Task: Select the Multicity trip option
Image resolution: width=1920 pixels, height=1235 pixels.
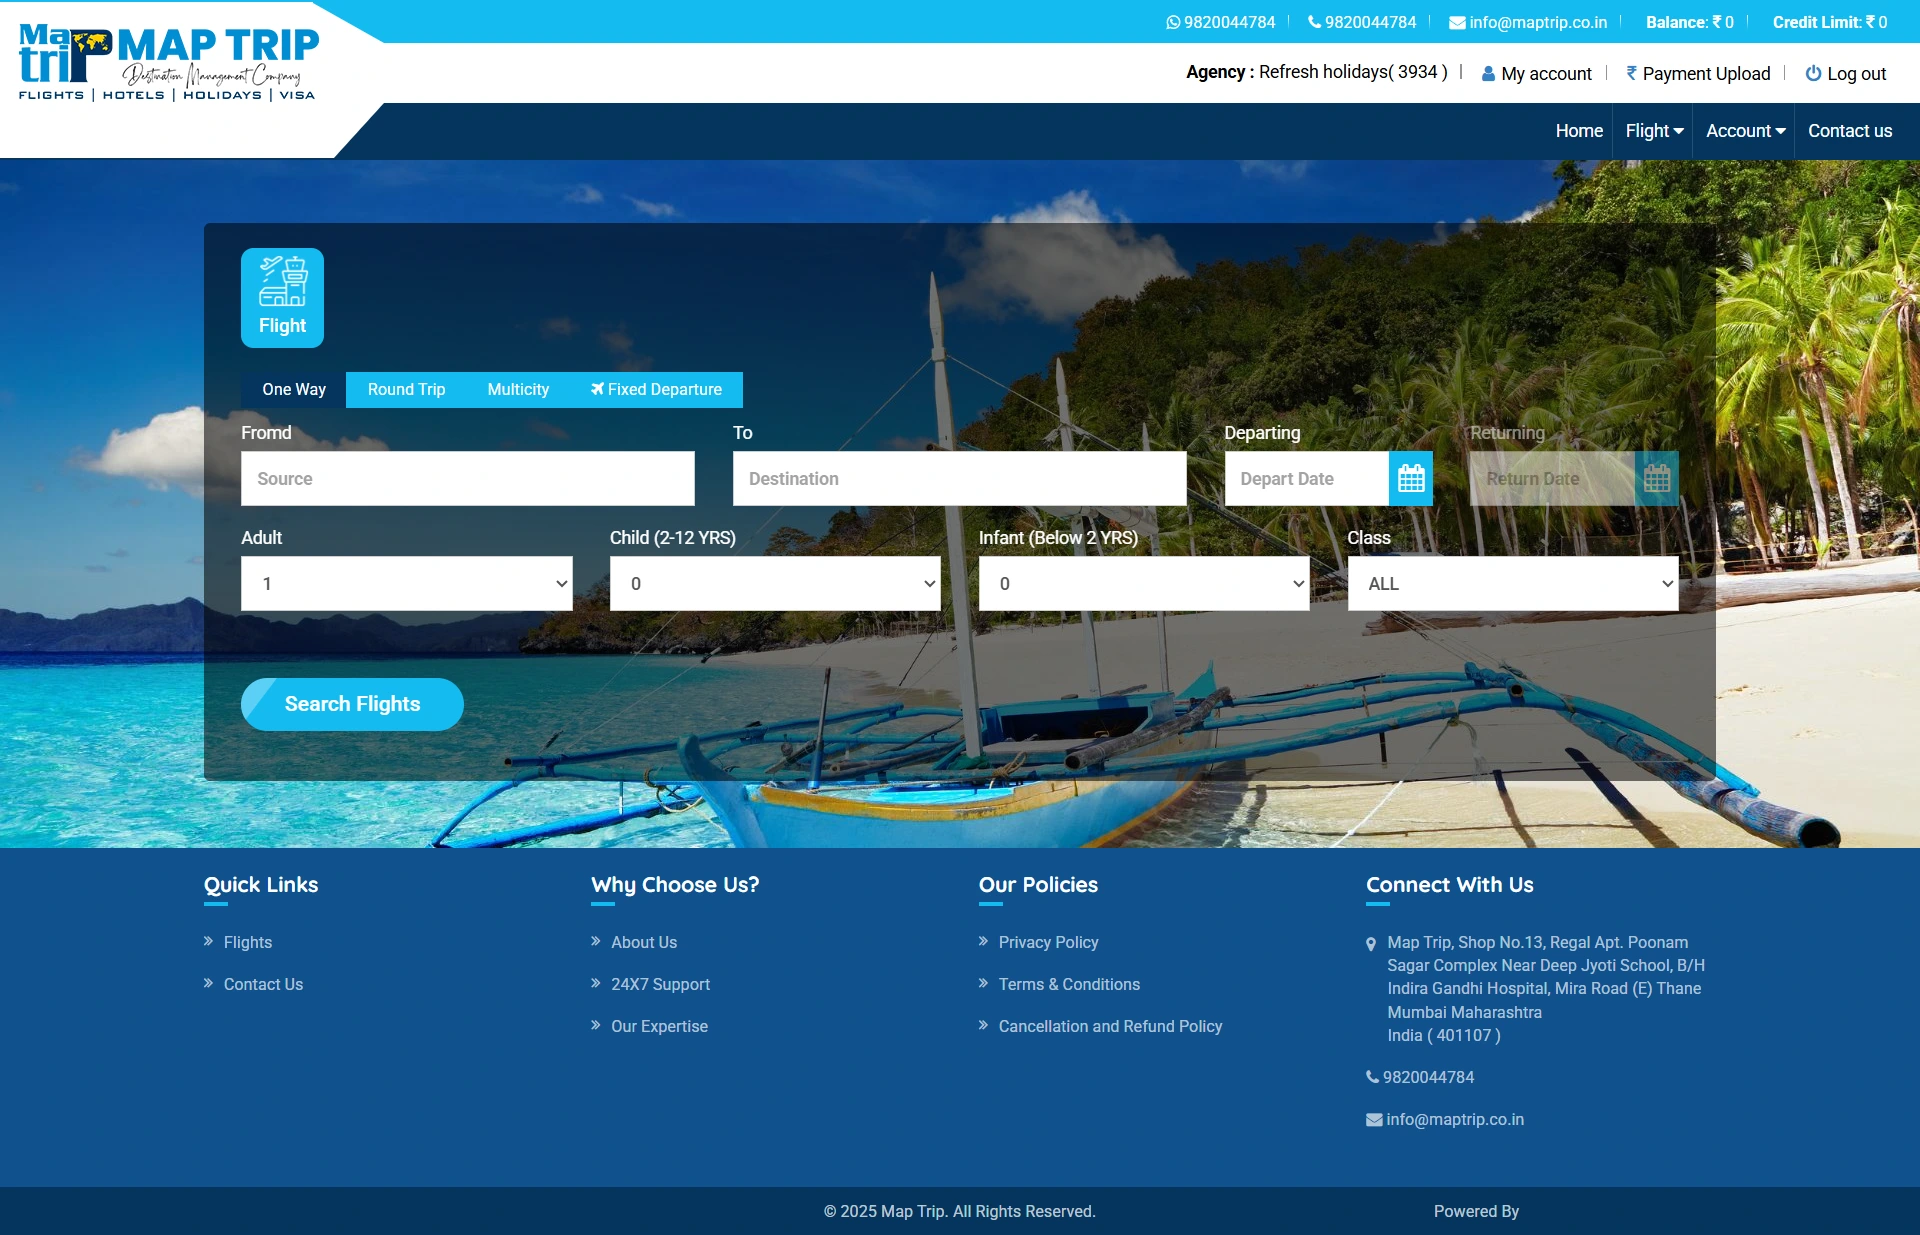Action: pyautogui.click(x=518, y=389)
